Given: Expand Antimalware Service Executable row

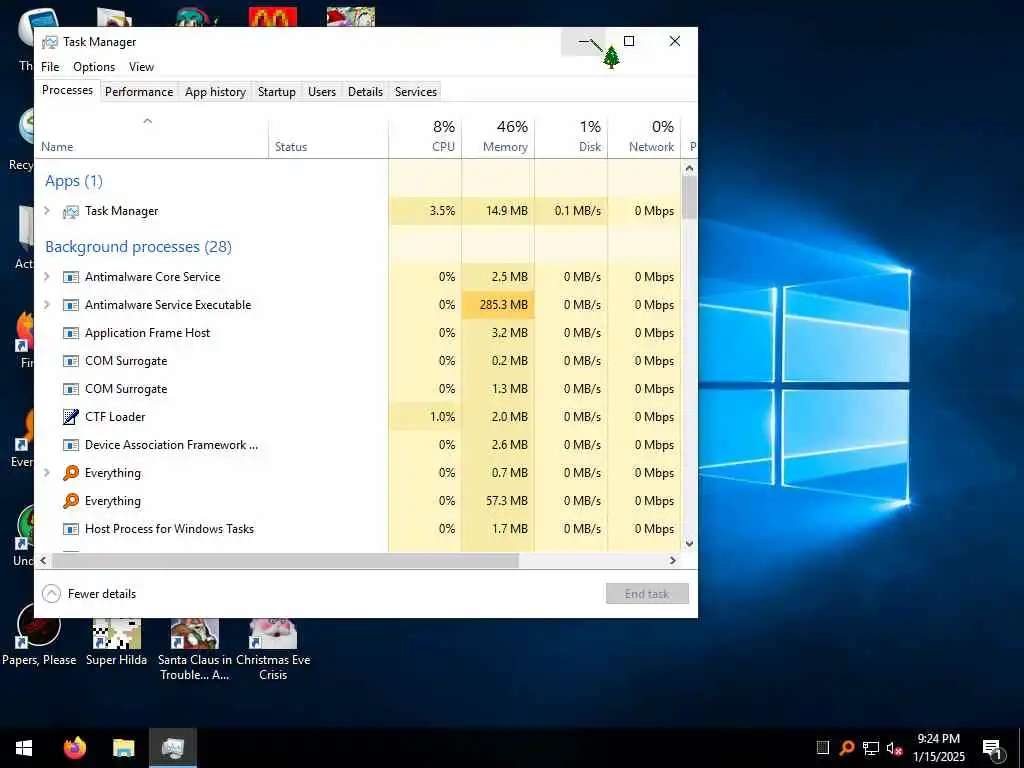Looking at the screenshot, I should click(x=47, y=305).
